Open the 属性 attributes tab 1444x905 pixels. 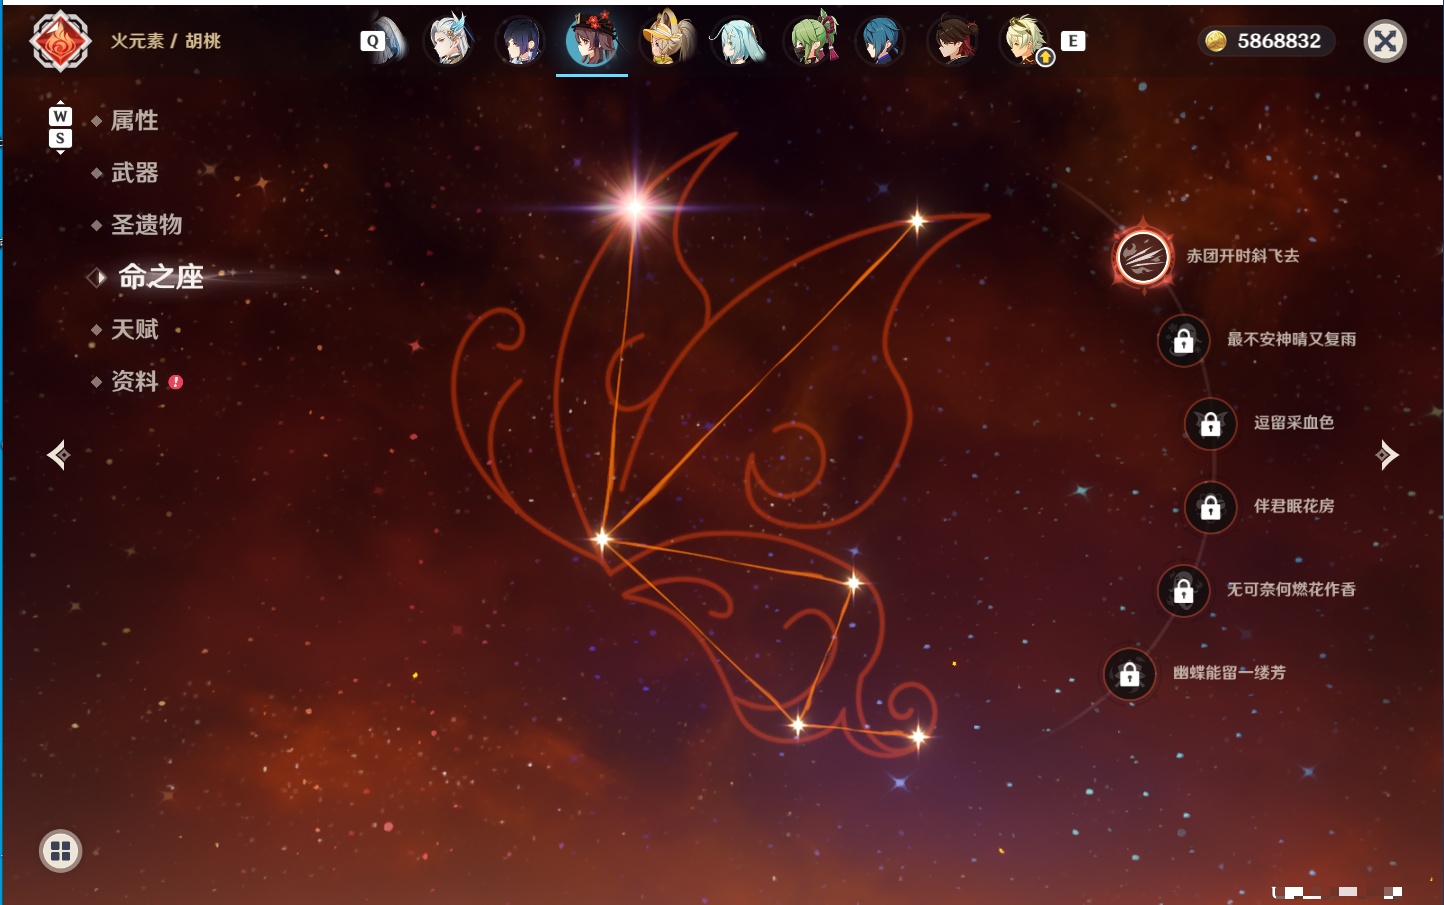tap(134, 121)
